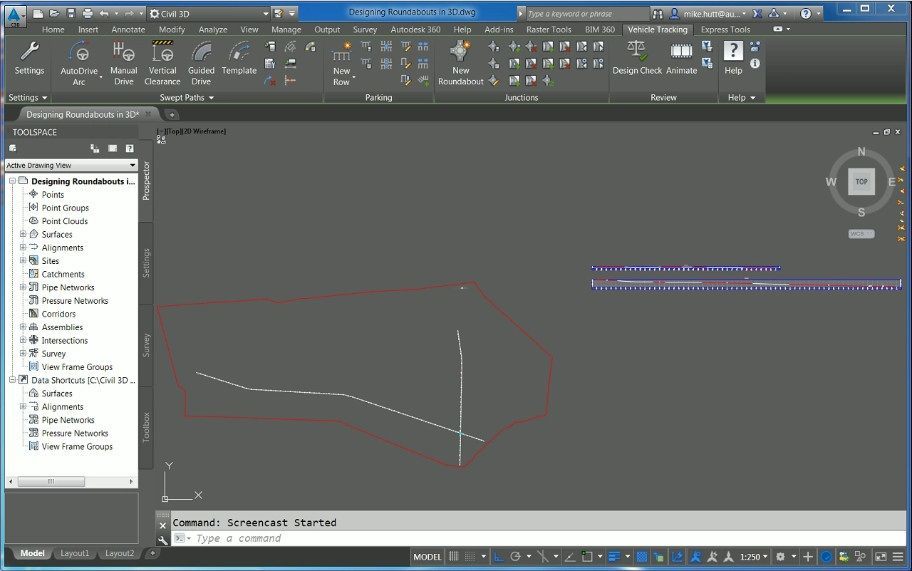Click the binoculars search icon
The height and width of the screenshot is (571, 912).
click(658, 13)
